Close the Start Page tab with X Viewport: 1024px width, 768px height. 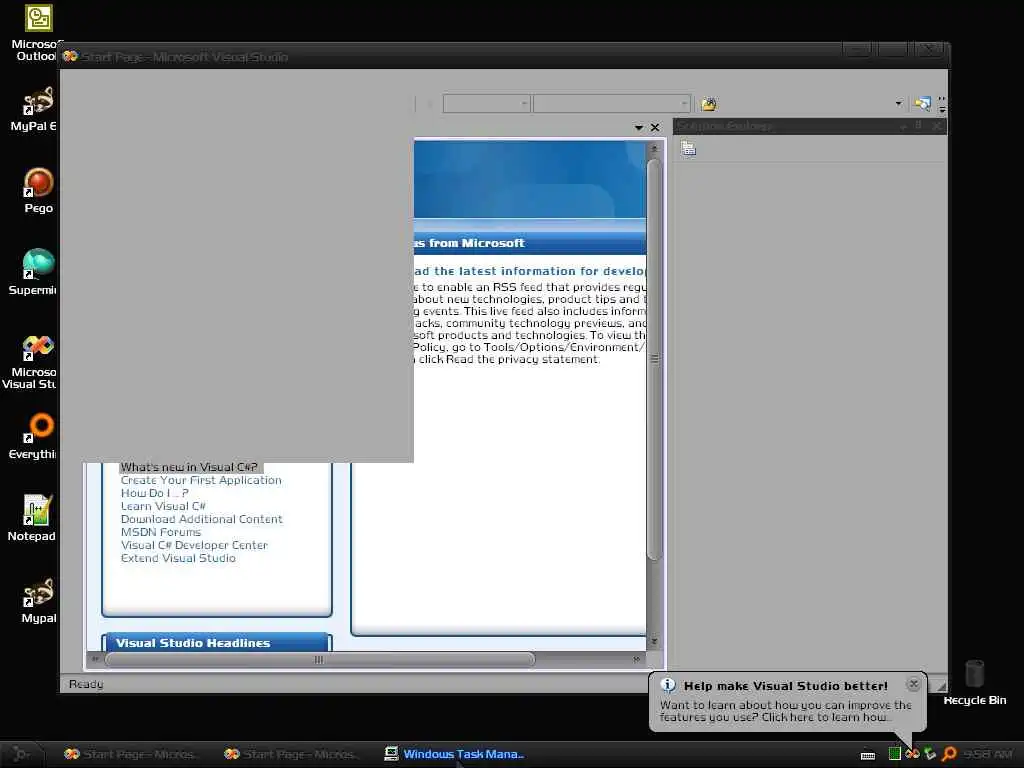click(x=655, y=127)
